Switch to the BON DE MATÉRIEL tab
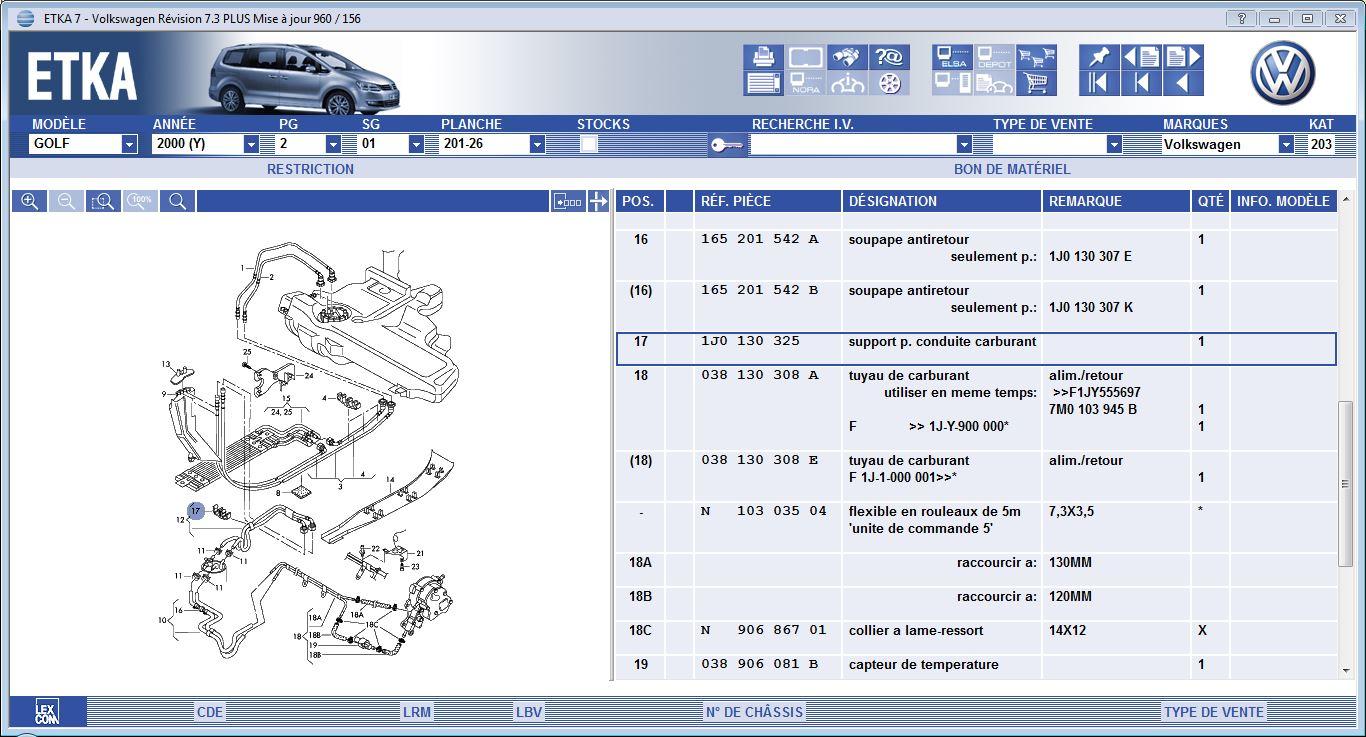The image size is (1366, 737). (x=1011, y=169)
